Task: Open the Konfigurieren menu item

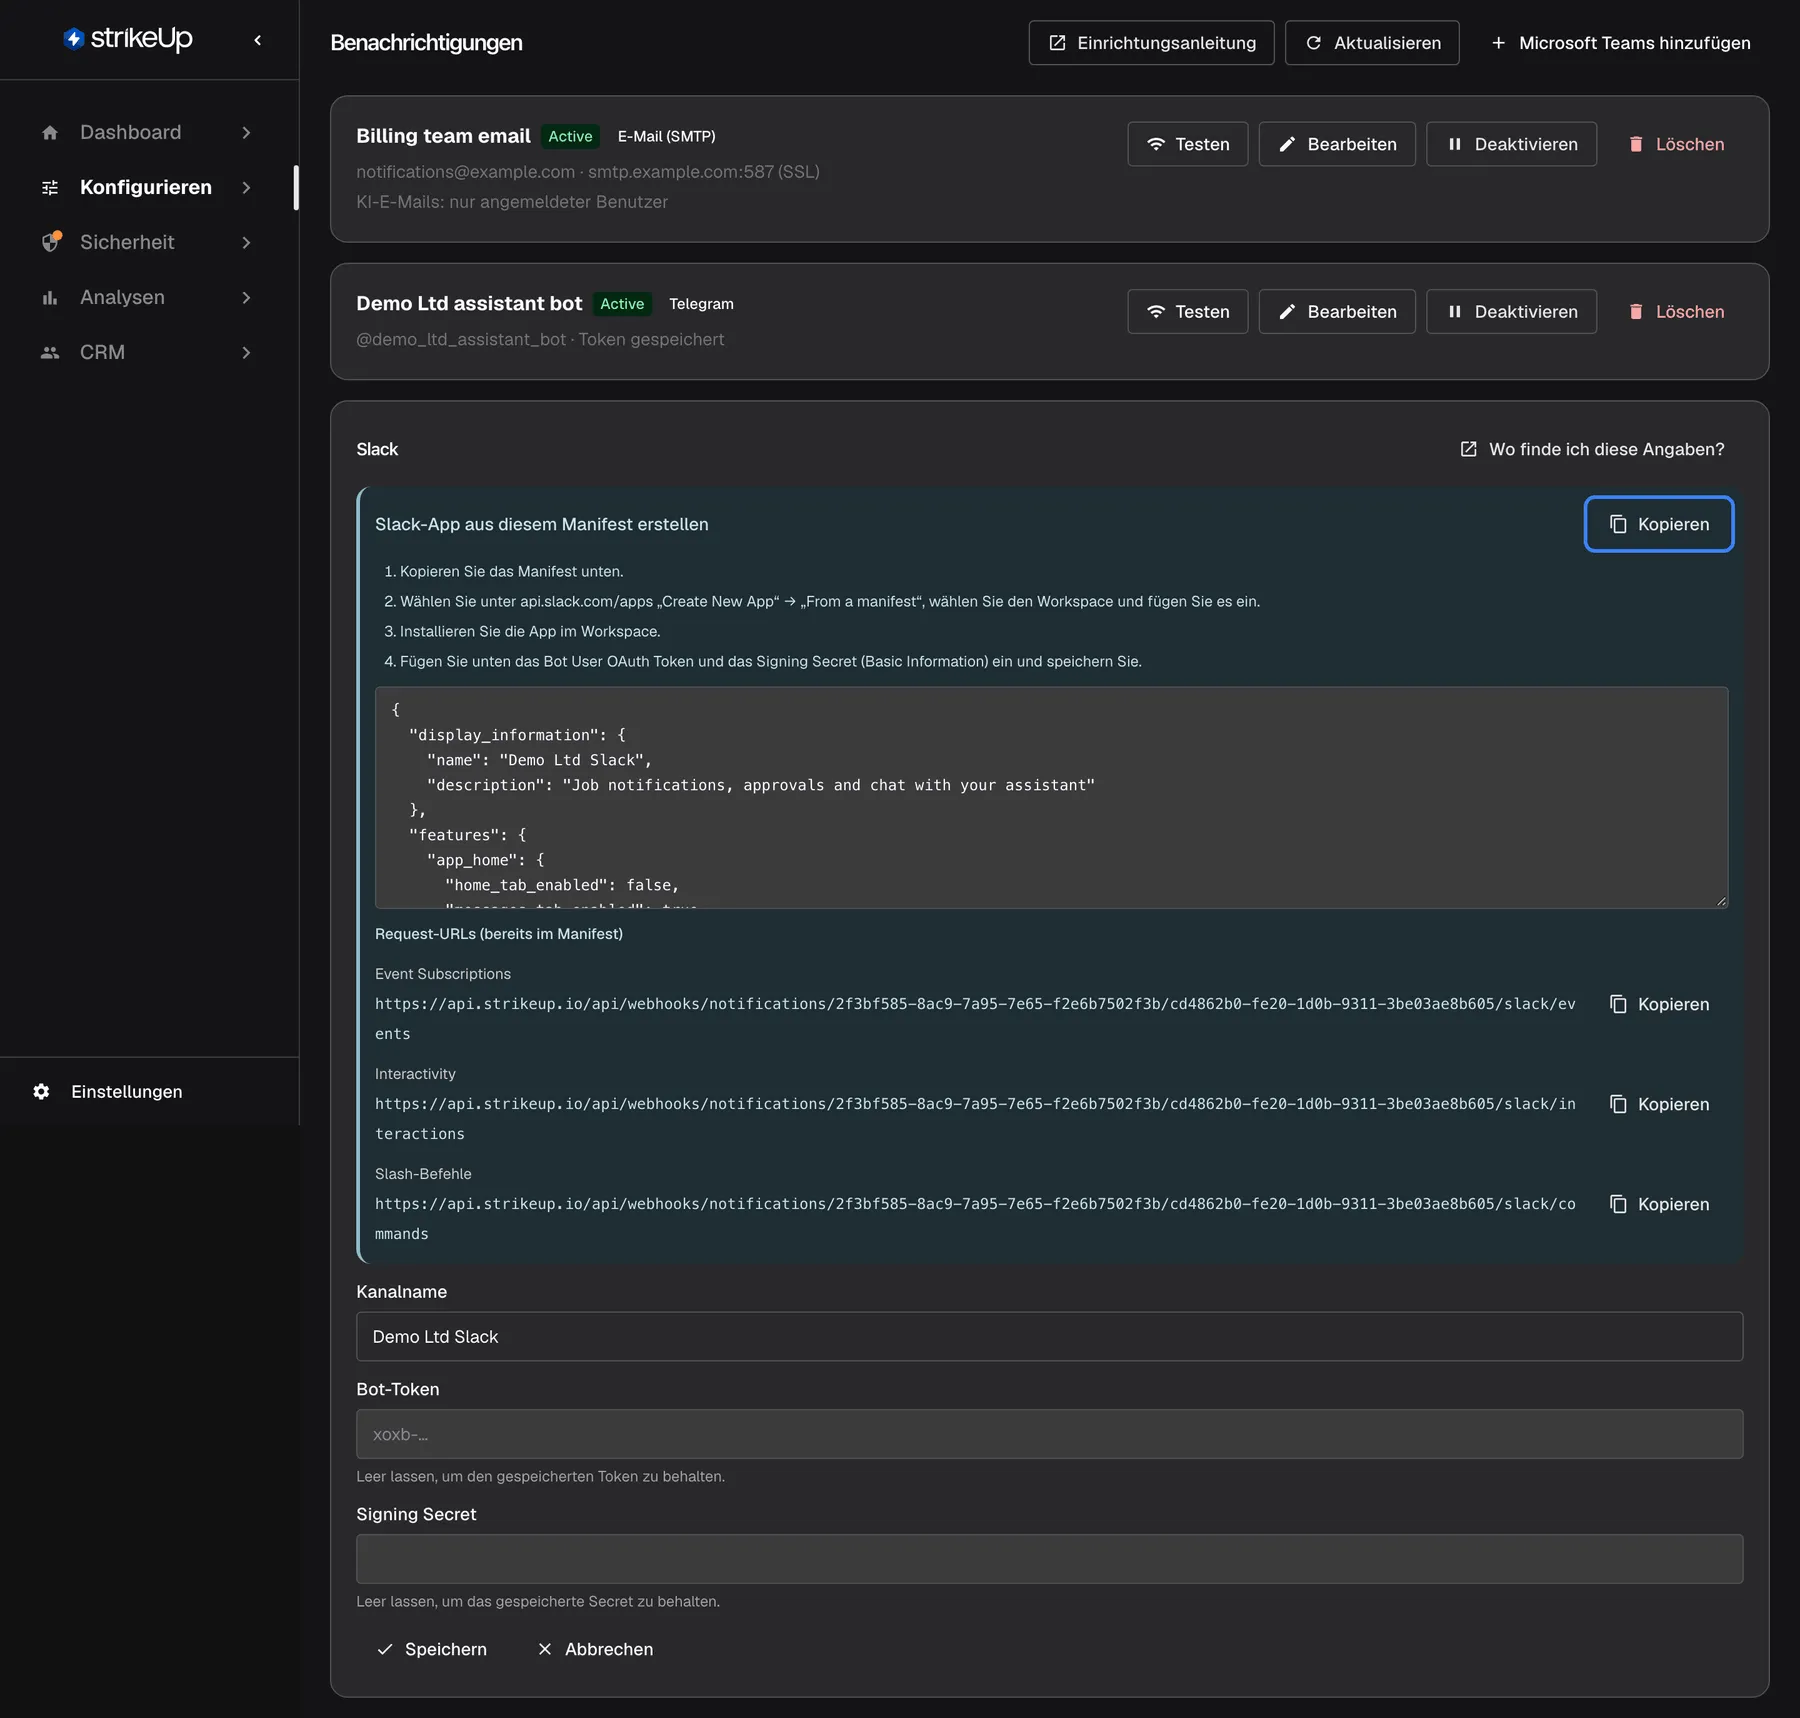Action: pyautogui.click(x=148, y=188)
